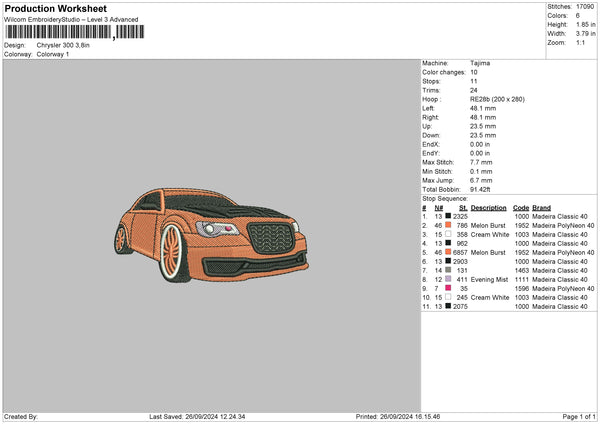The height and width of the screenshot is (424, 600).
Task: Select the grey swatch in stop 7
Action: (447, 270)
